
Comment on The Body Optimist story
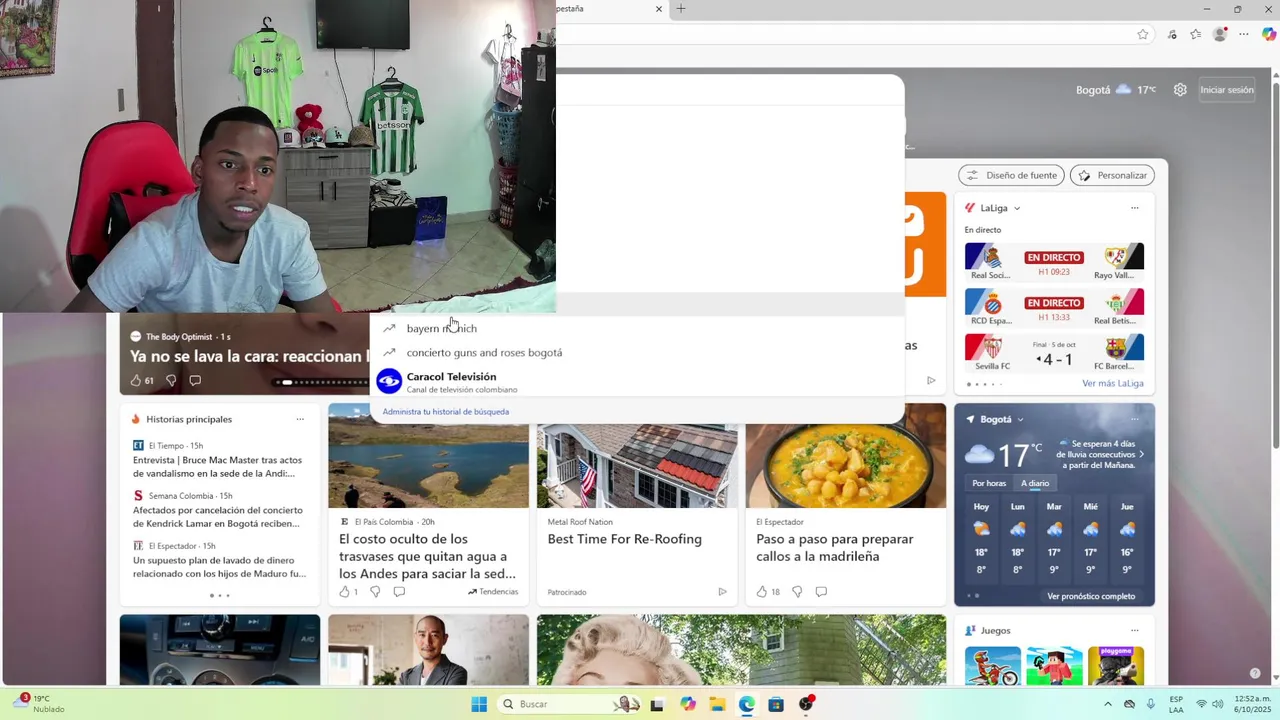click(x=195, y=381)
